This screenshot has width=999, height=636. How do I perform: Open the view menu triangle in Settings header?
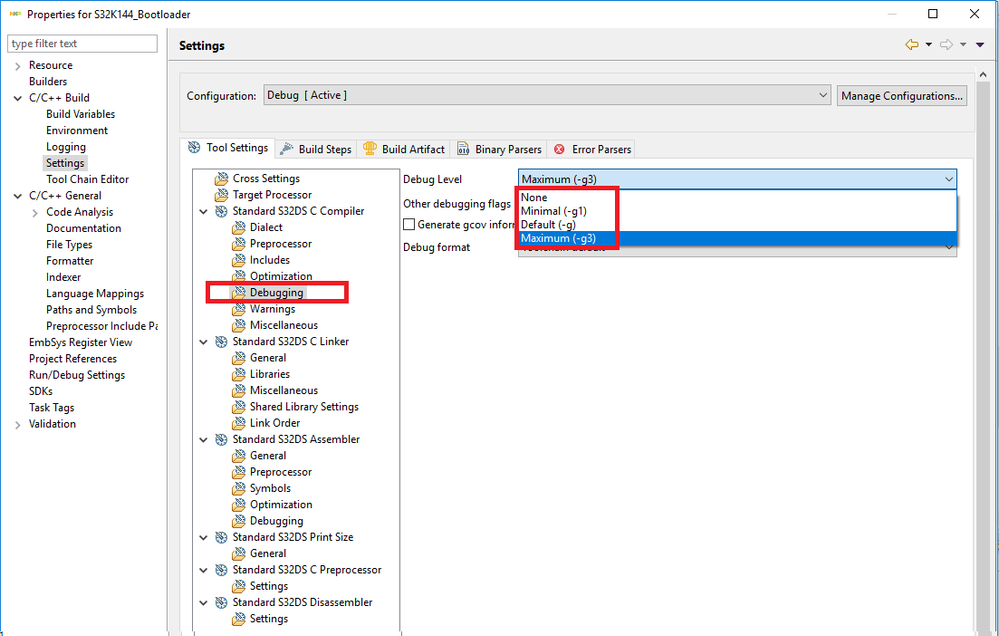pos(980,45)
